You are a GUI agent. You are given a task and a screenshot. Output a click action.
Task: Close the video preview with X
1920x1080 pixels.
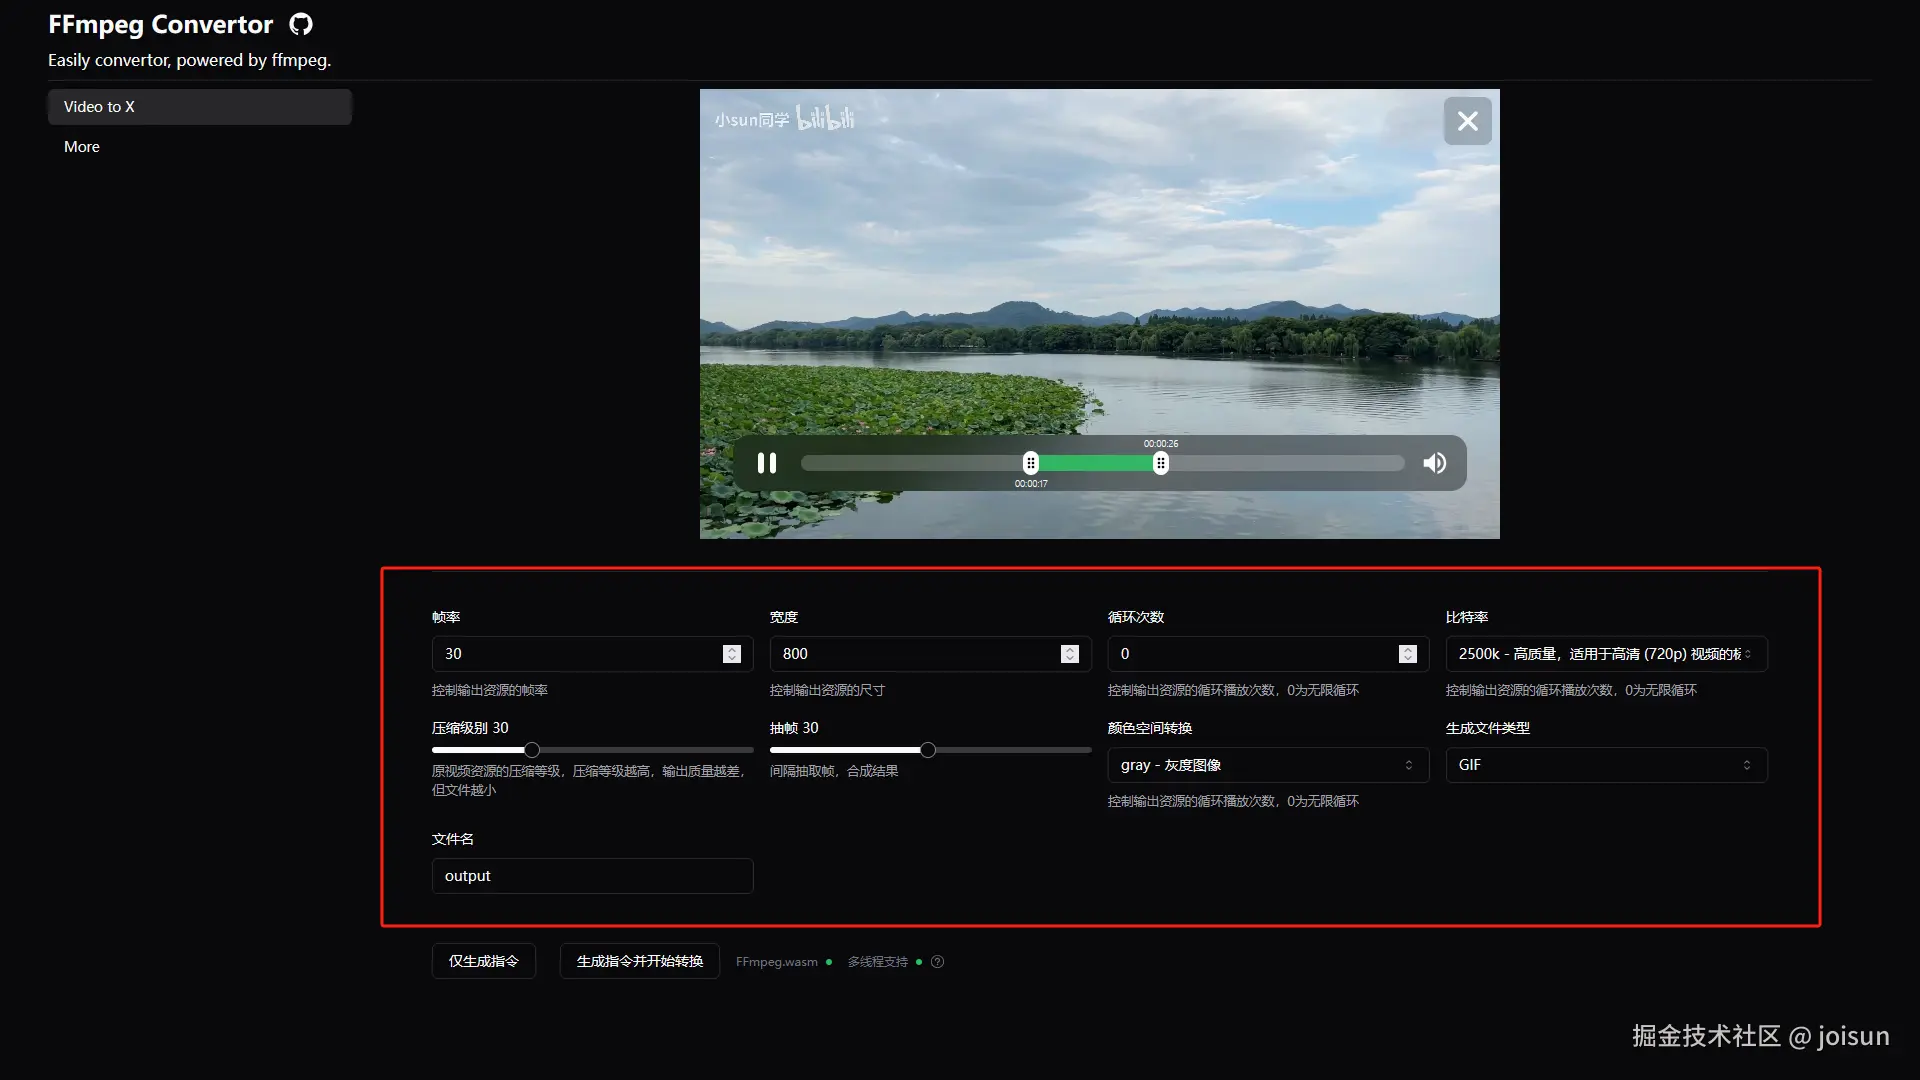(1467, 121)
